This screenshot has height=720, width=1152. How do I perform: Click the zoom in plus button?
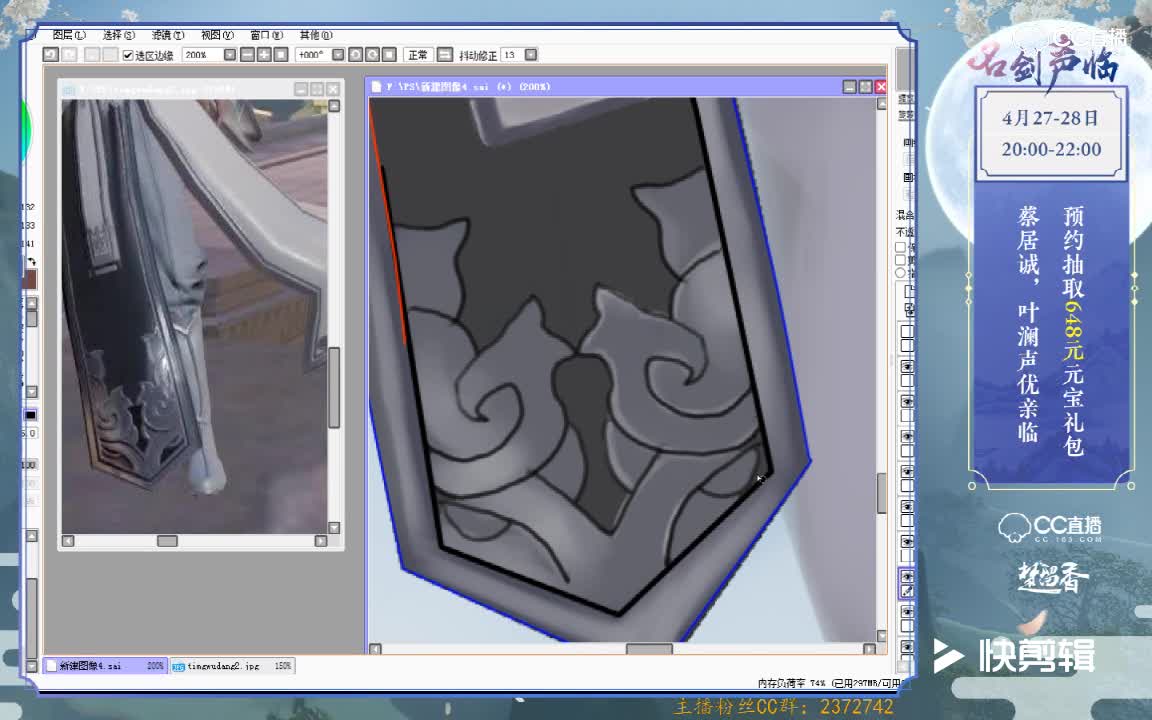pos(264,55)
